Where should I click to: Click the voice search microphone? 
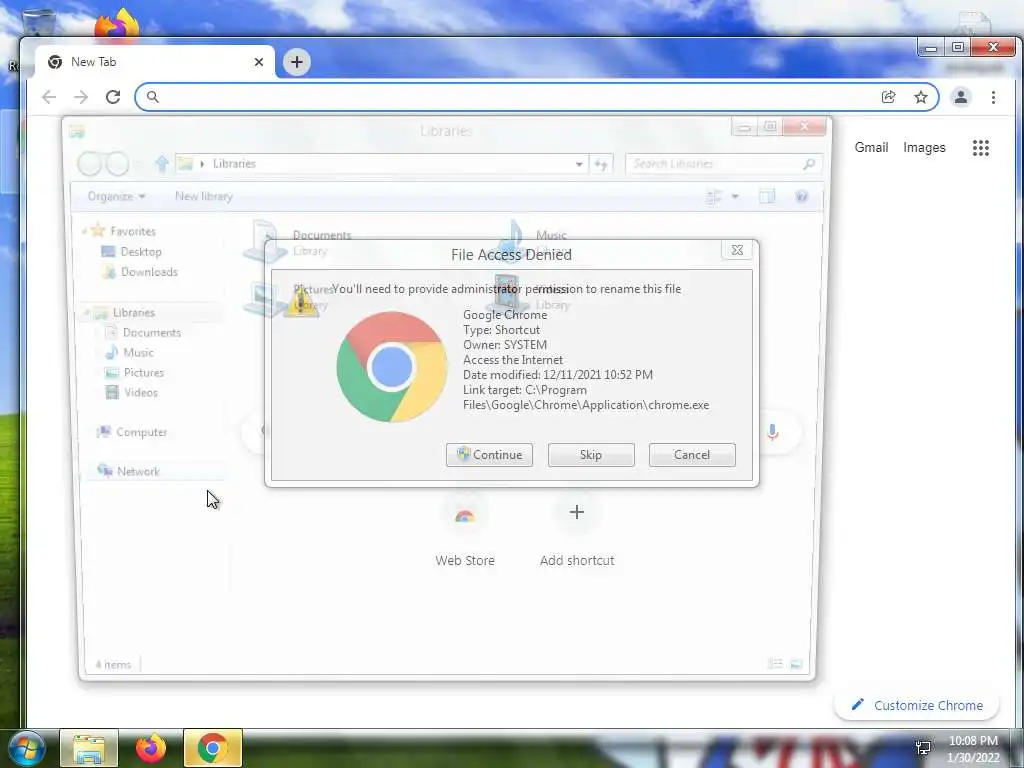point(773,432)
